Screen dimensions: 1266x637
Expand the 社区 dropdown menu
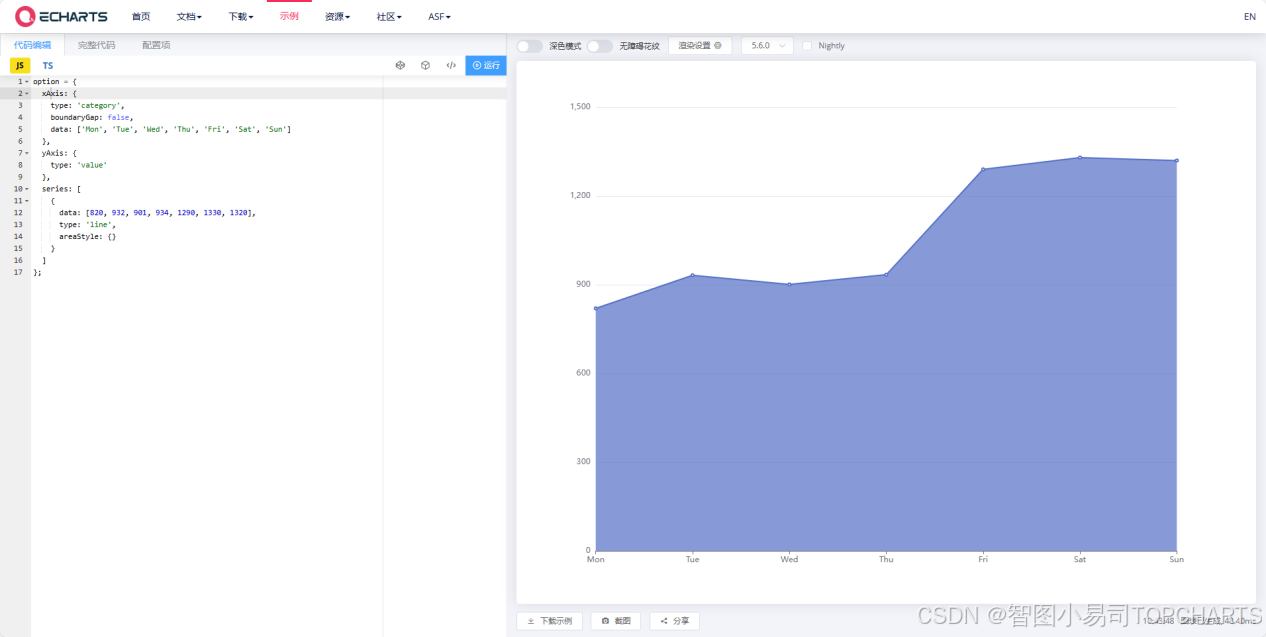pyautogui.click(x=389, y=17)
